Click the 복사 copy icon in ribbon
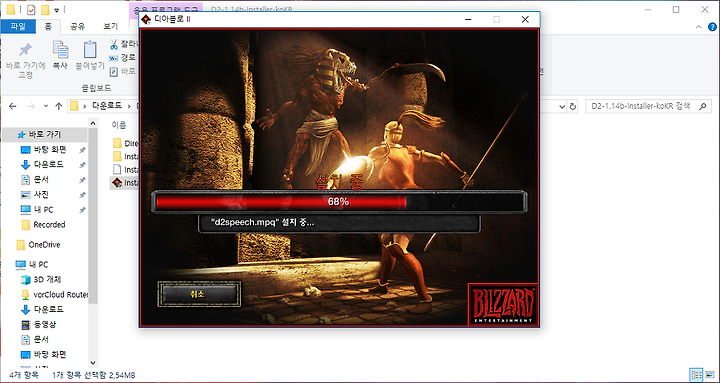 pos(60,50)
